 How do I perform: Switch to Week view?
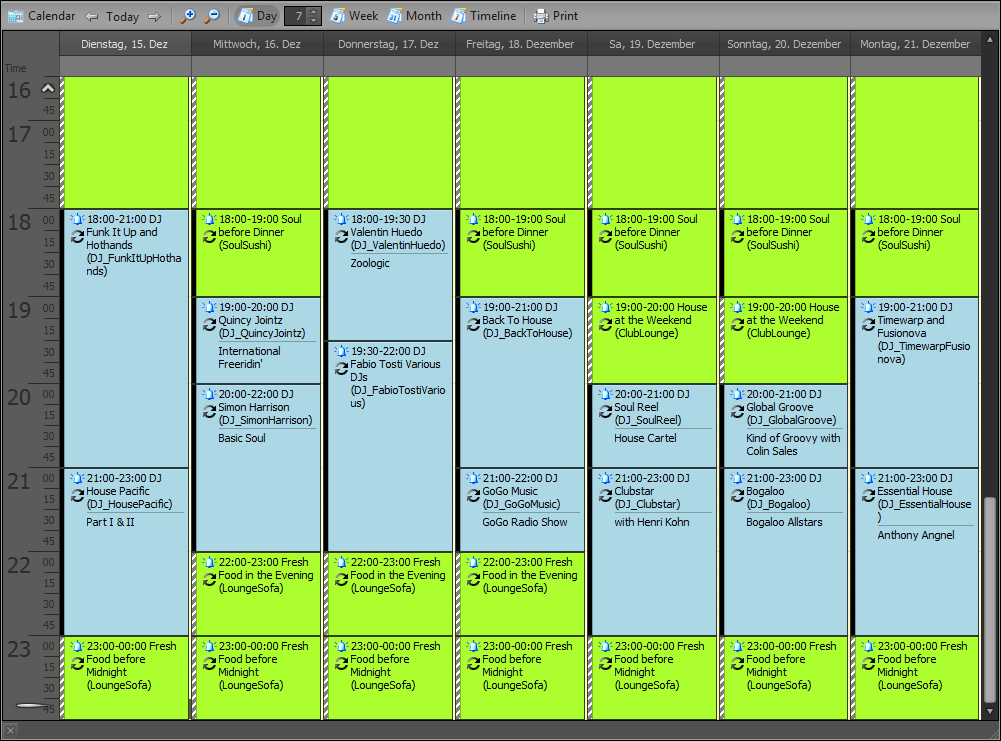tap(354, 16)
